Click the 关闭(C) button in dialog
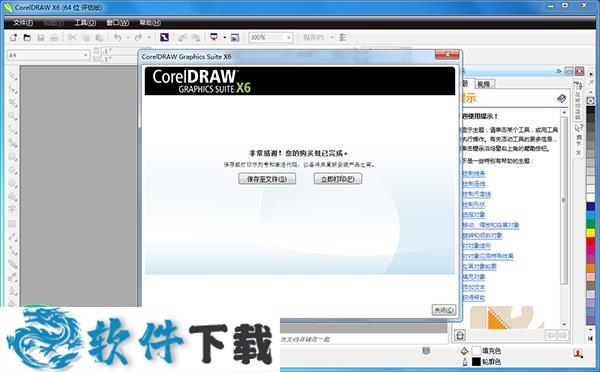 (x=444, y=310)
